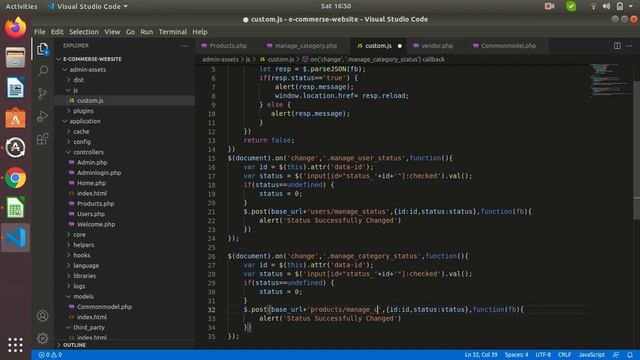
Task: Open the volume system menu icon
Action: pos(607,6)
